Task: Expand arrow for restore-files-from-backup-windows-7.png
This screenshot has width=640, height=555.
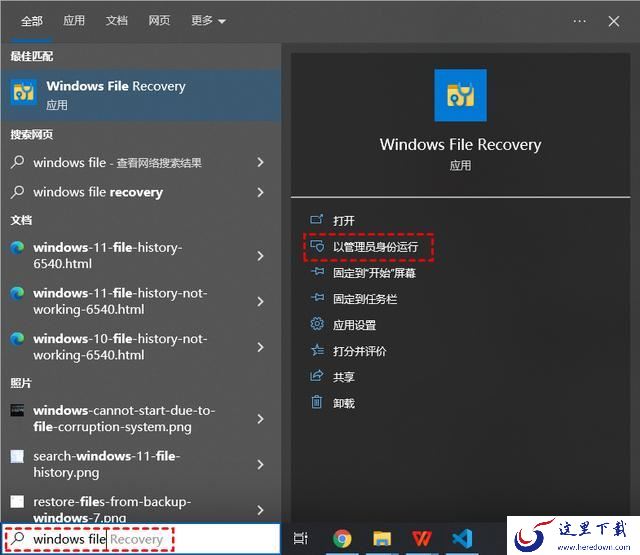Action: click(260, 510)
